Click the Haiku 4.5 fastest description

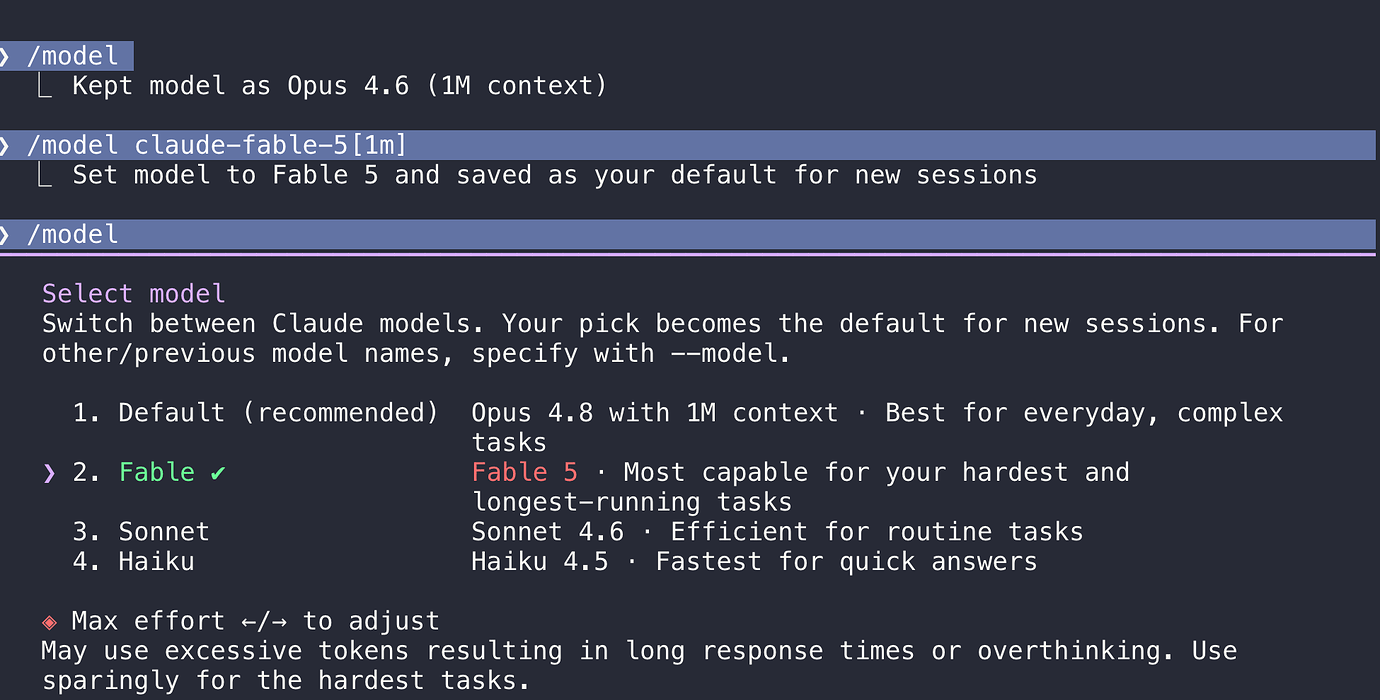coord(754,562)
